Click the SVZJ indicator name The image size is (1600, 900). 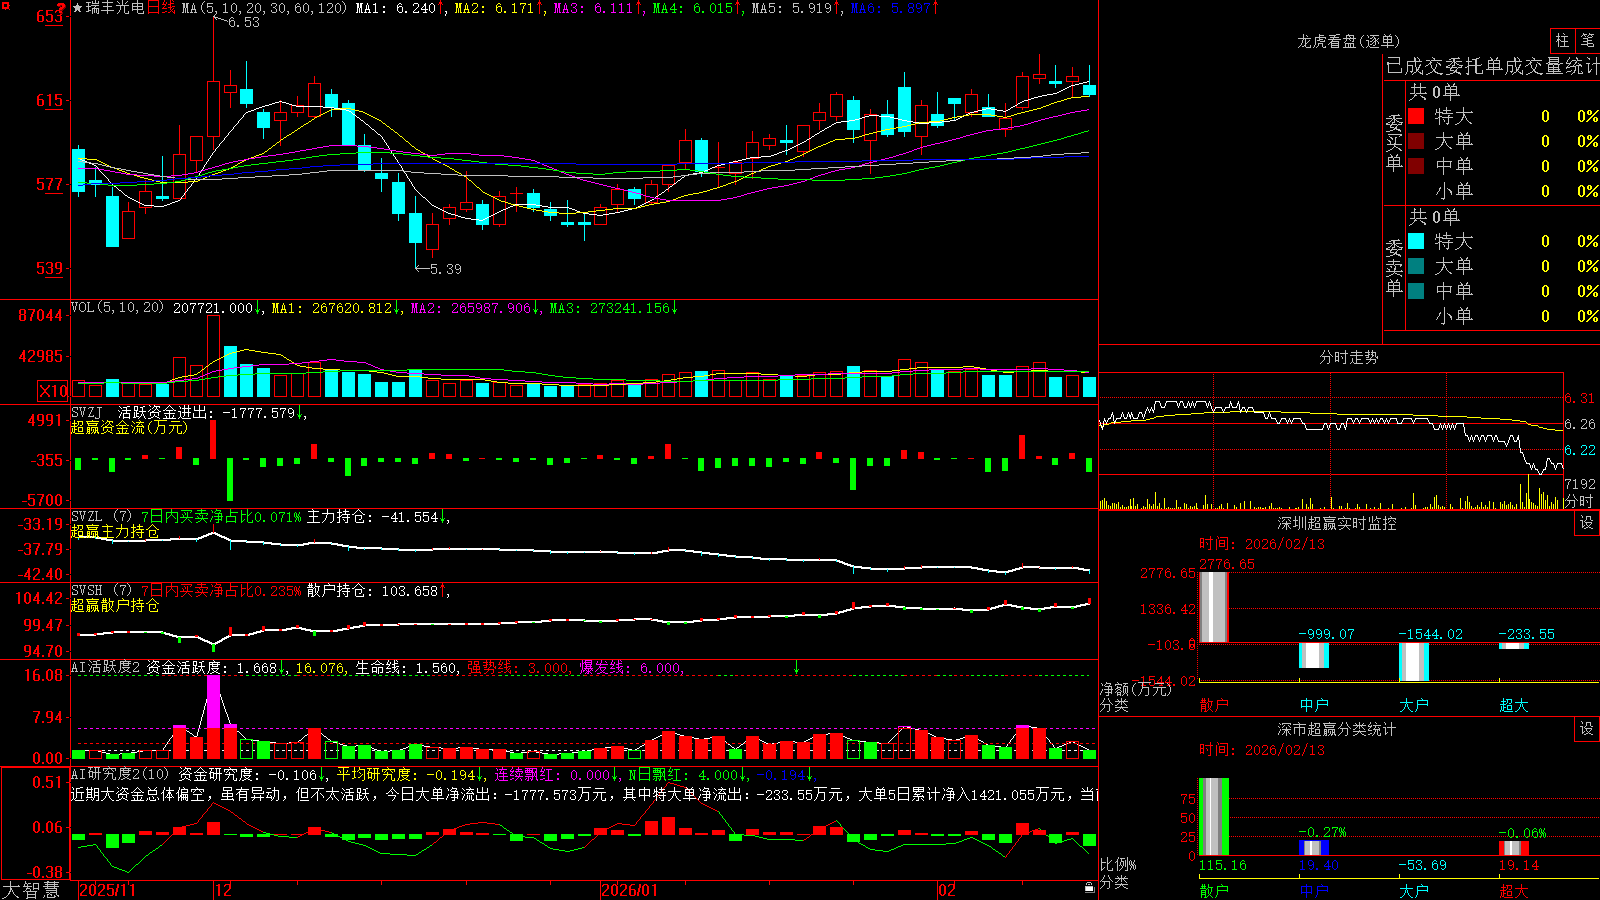point(87,412)
